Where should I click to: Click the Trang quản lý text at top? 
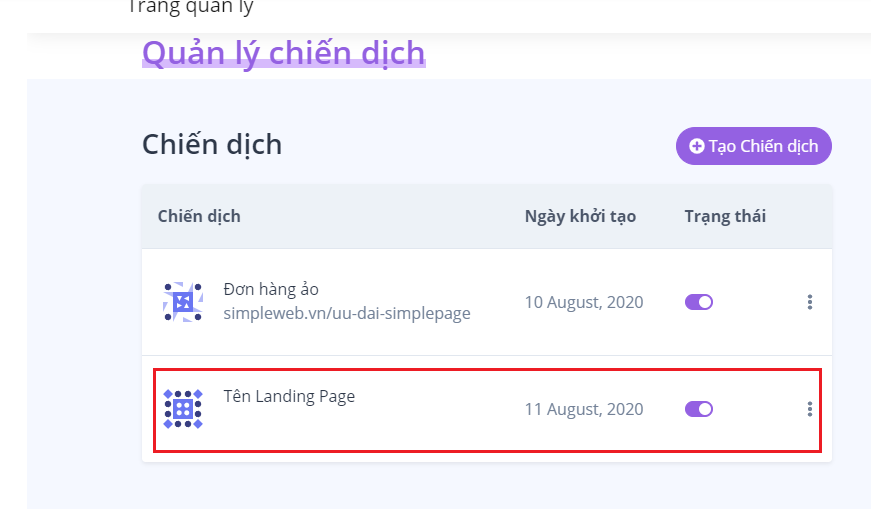[191, 8]
